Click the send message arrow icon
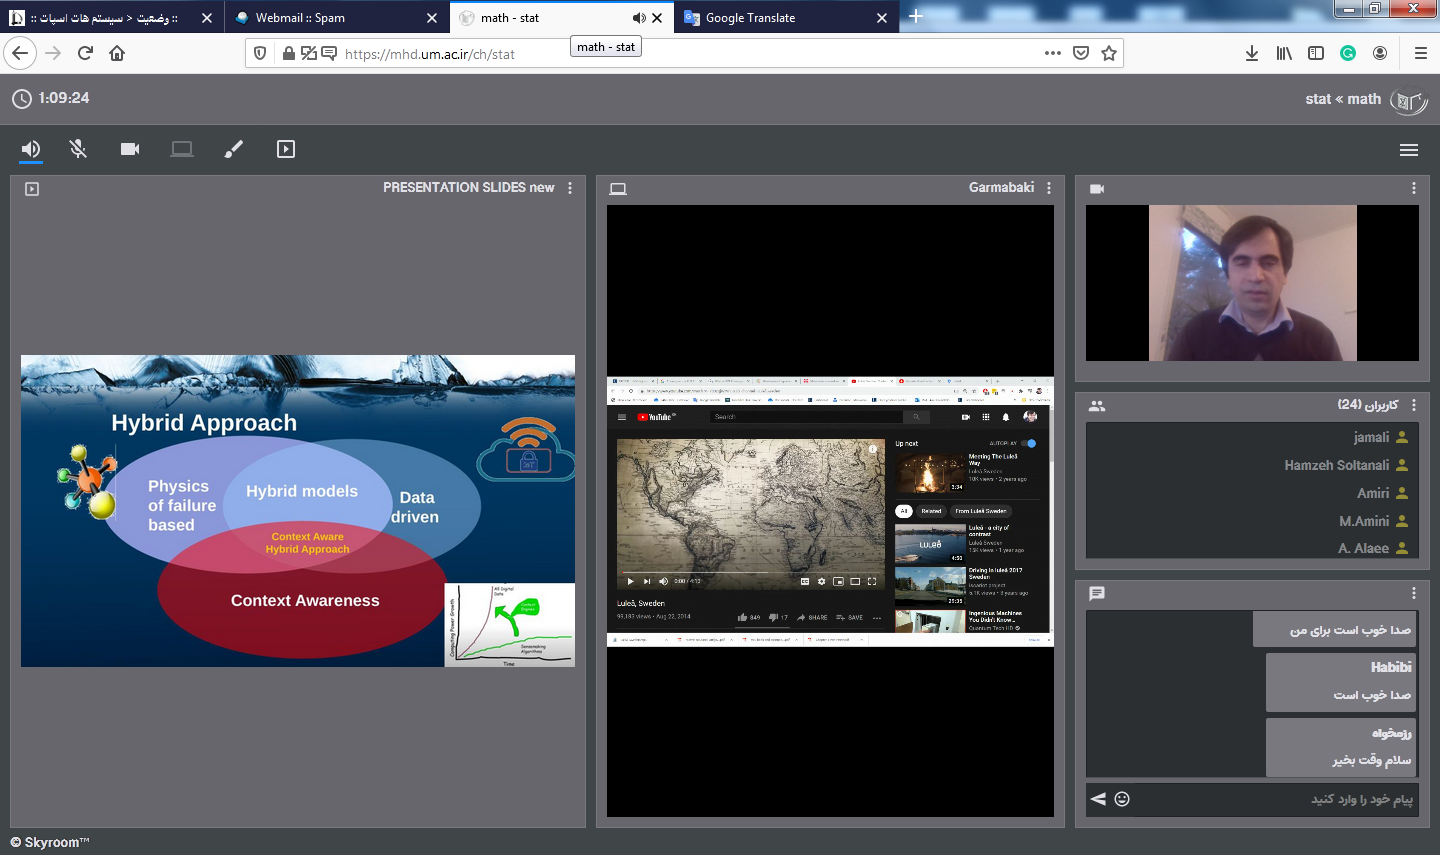Image resolution: width=1443 pixels, height=855 pixels. 1098,799
